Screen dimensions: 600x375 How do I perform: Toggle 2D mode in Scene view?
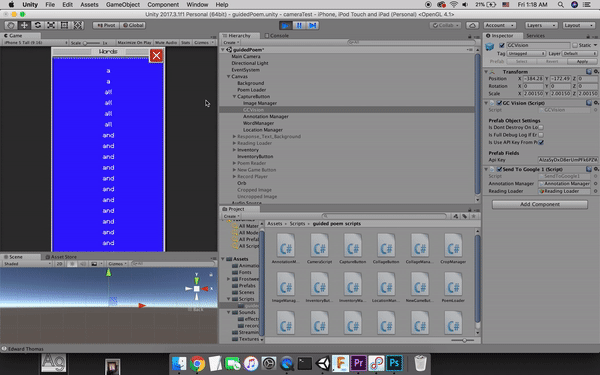[x=59, y=264]
